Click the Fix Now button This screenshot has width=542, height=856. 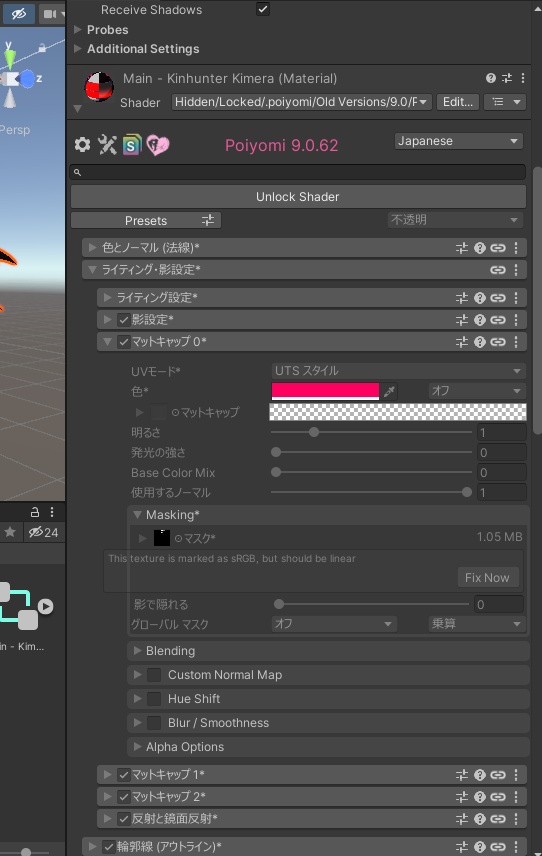click(487, 578)
